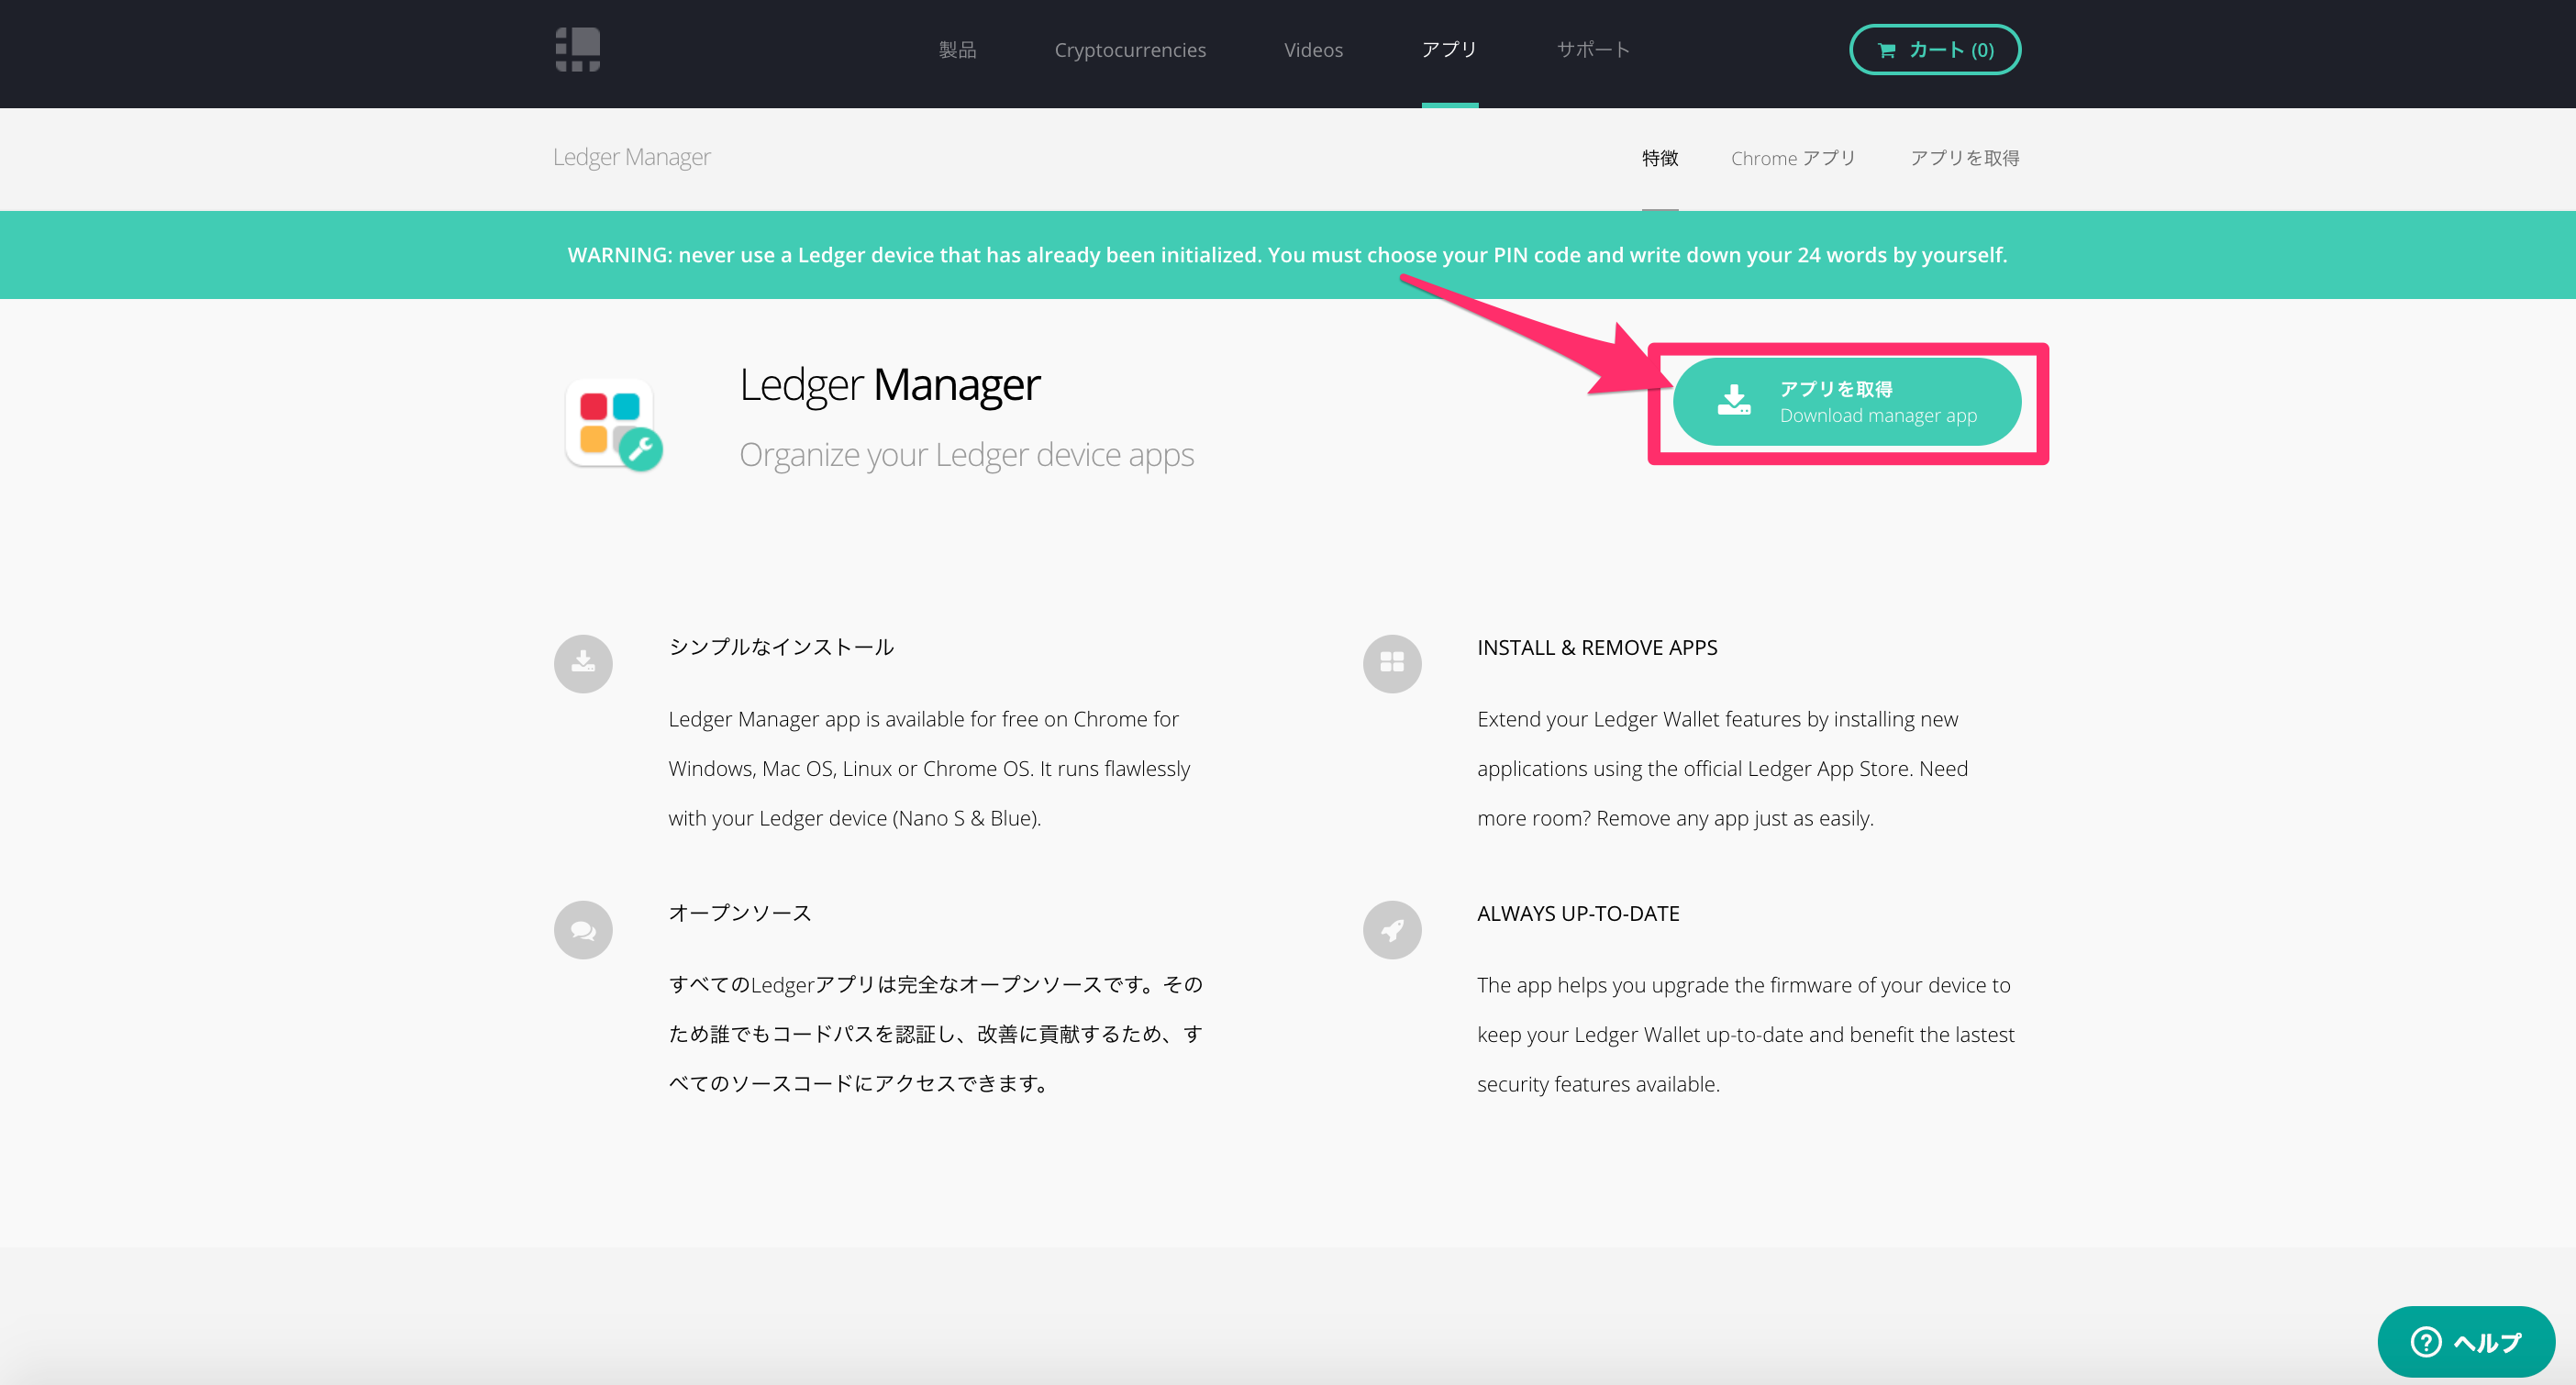Click the download arrow icon in green button
The height and width of the screenshot is (1385, 2576).
tap(1733, 401)
